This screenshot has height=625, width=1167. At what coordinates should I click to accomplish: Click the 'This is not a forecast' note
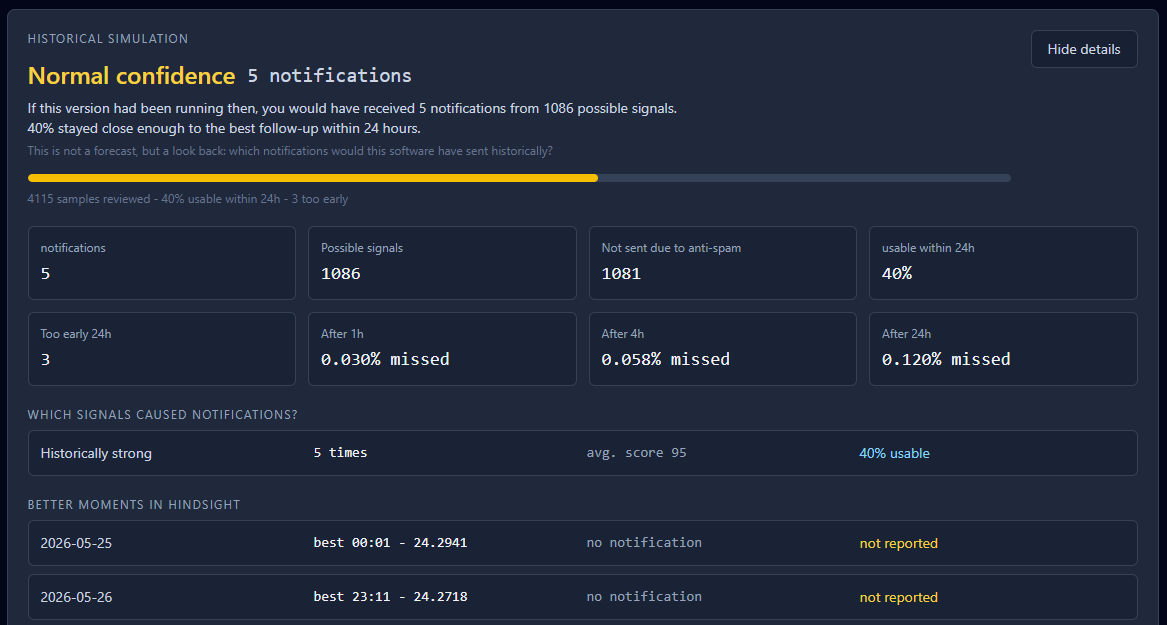[290, 151]
